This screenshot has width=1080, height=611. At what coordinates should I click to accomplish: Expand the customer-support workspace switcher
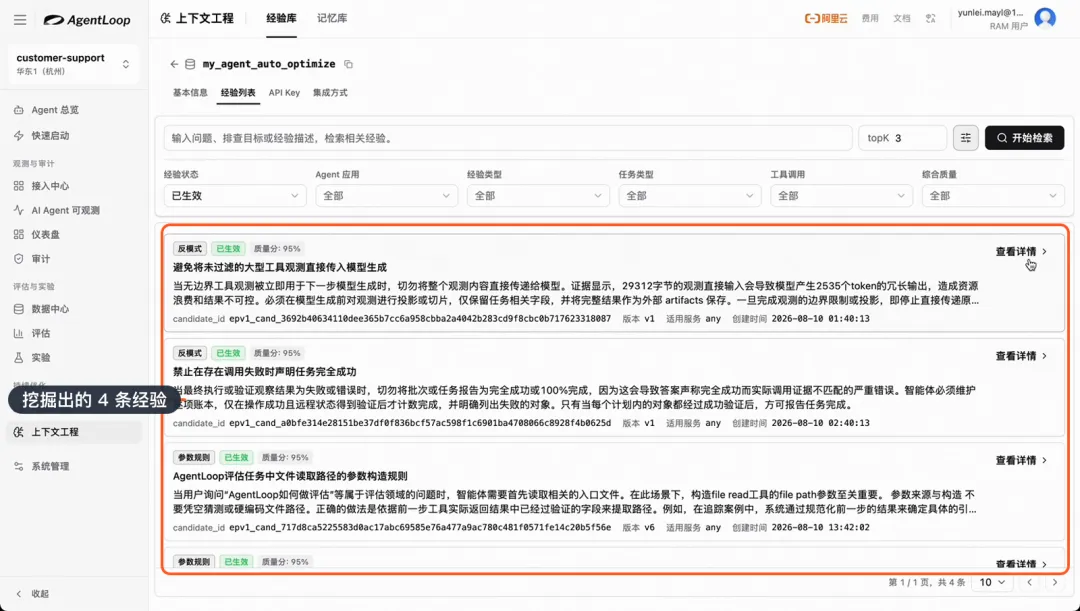coord(74,64)
